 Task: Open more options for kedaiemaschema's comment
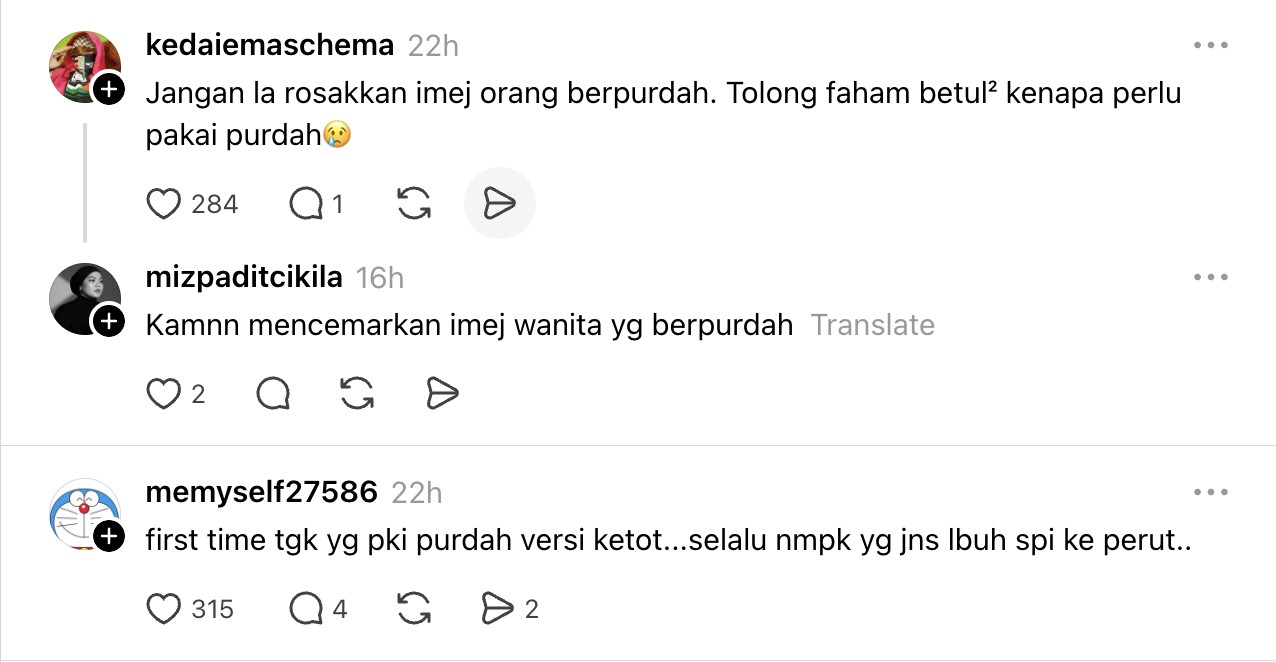coord(1210,46)
